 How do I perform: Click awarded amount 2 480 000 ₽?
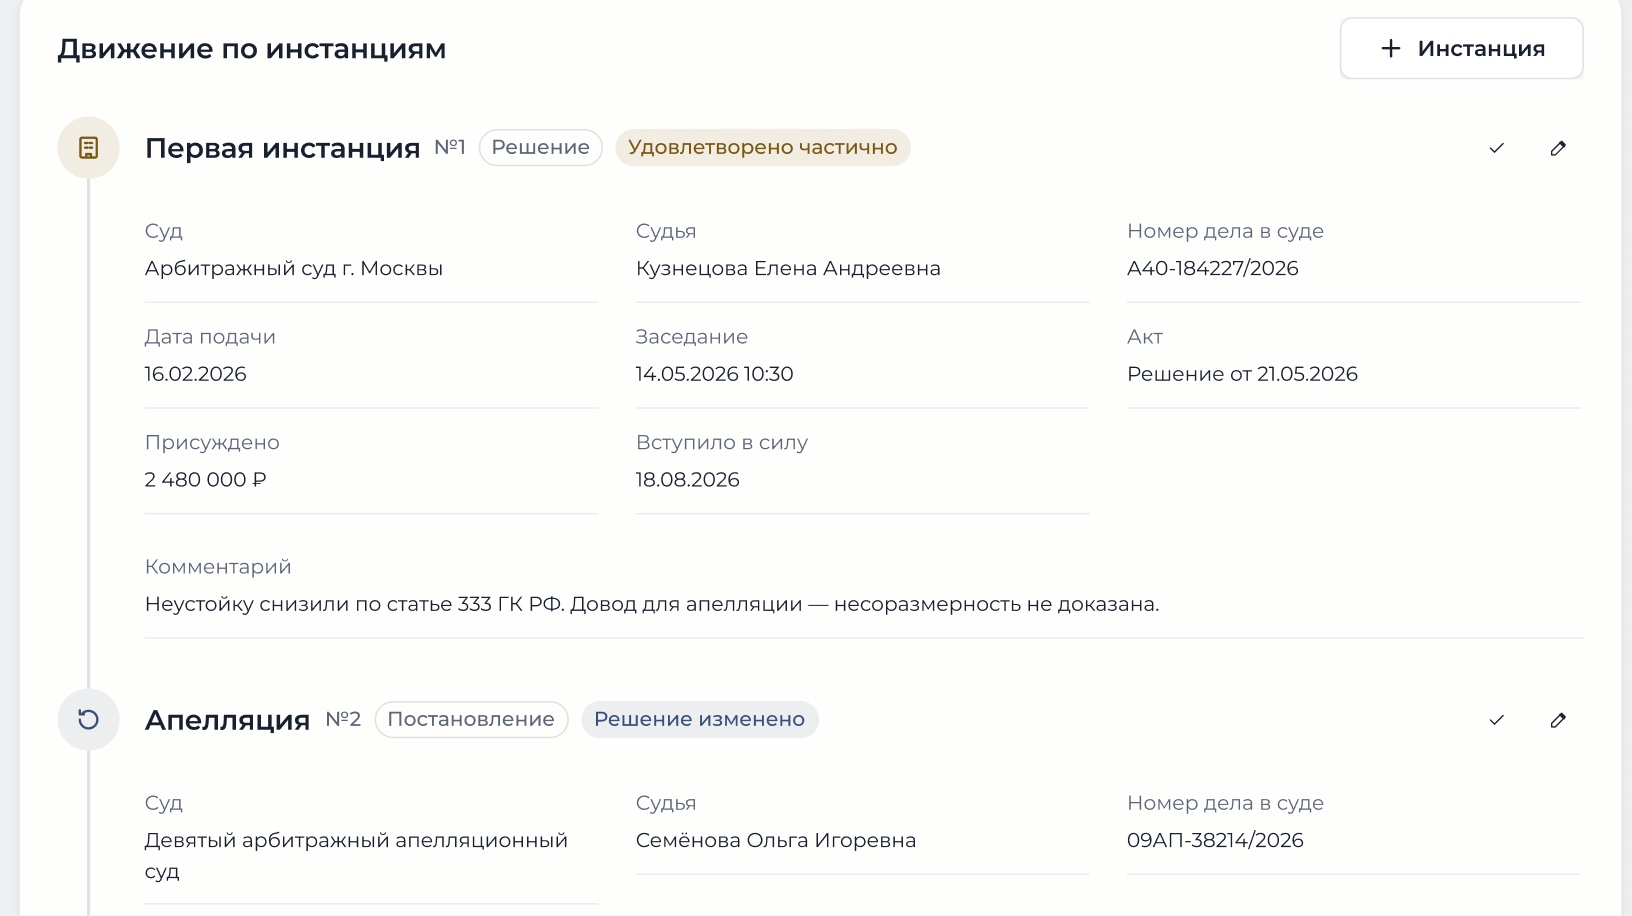206,480
